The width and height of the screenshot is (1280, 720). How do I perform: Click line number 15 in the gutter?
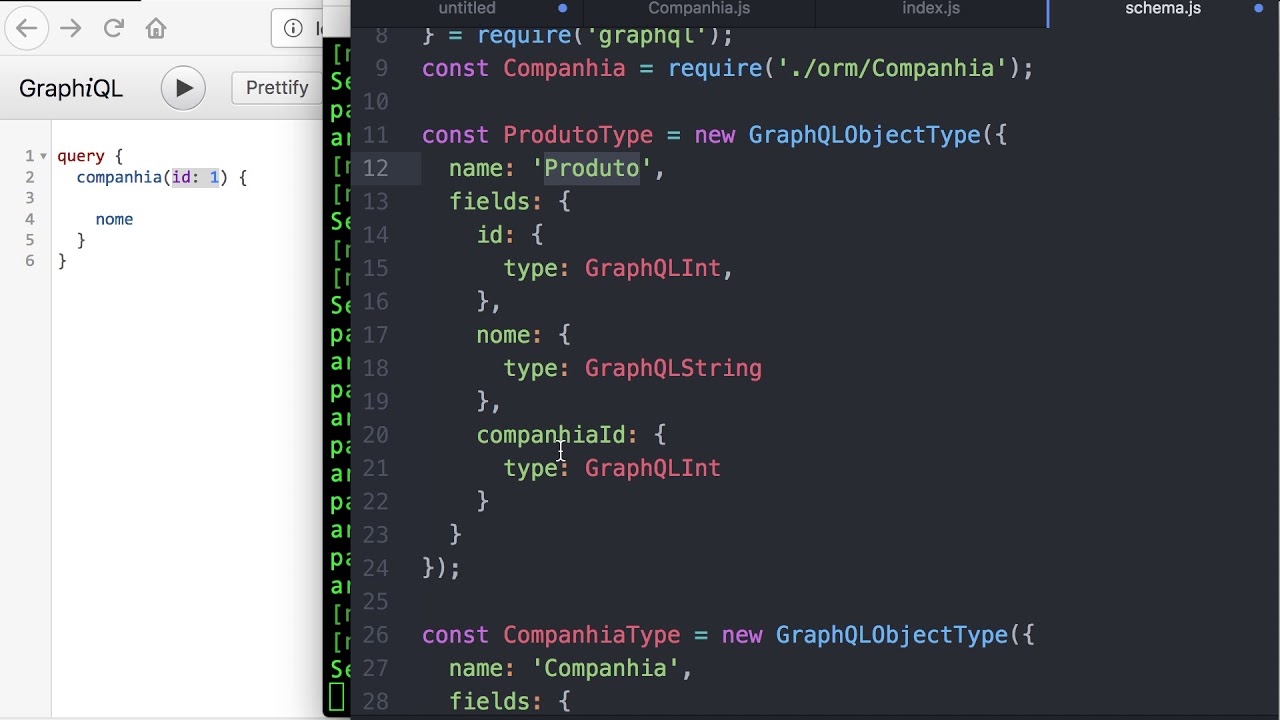coord(375,268)
